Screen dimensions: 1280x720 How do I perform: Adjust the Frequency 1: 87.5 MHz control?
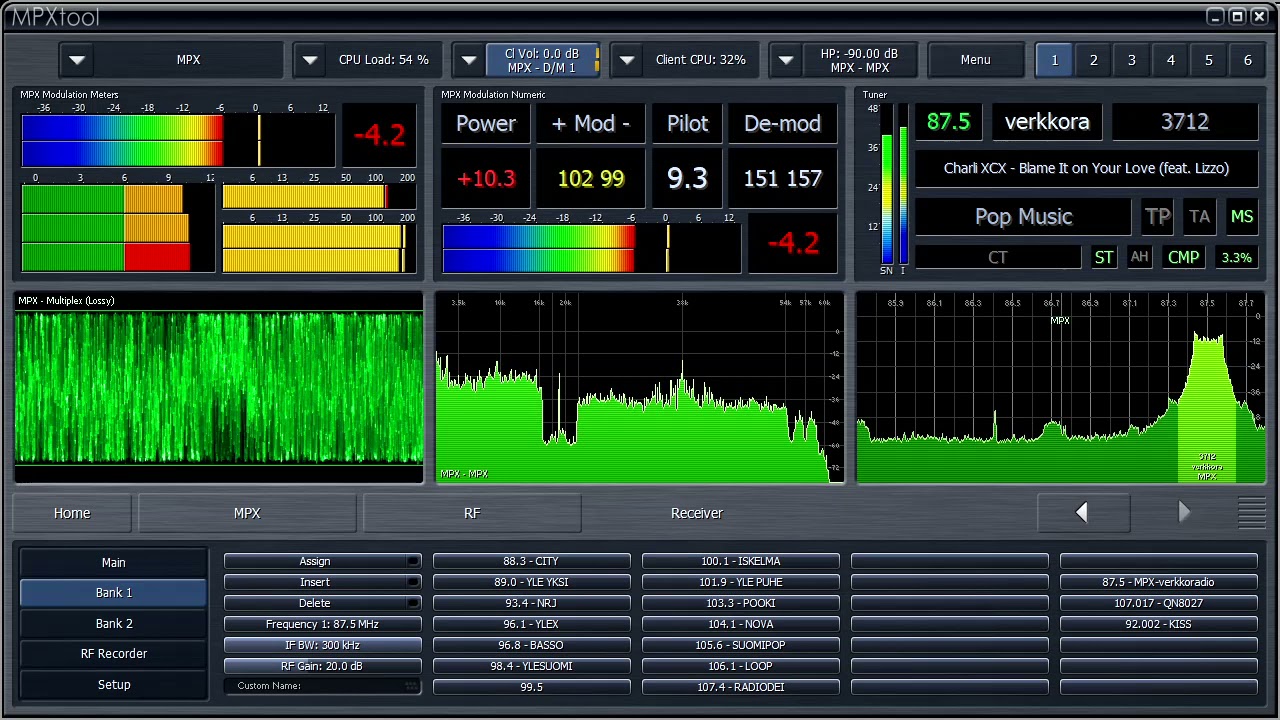(322, 624)
